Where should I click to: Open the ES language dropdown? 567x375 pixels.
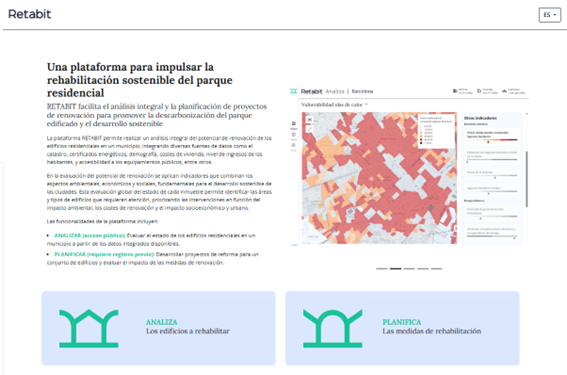tap(550, 15)
